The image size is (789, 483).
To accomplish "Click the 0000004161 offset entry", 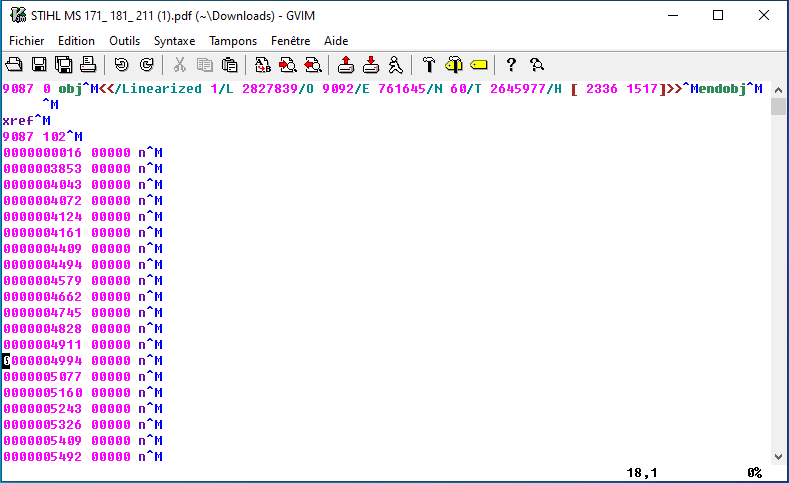I will [x=42, y=233].
